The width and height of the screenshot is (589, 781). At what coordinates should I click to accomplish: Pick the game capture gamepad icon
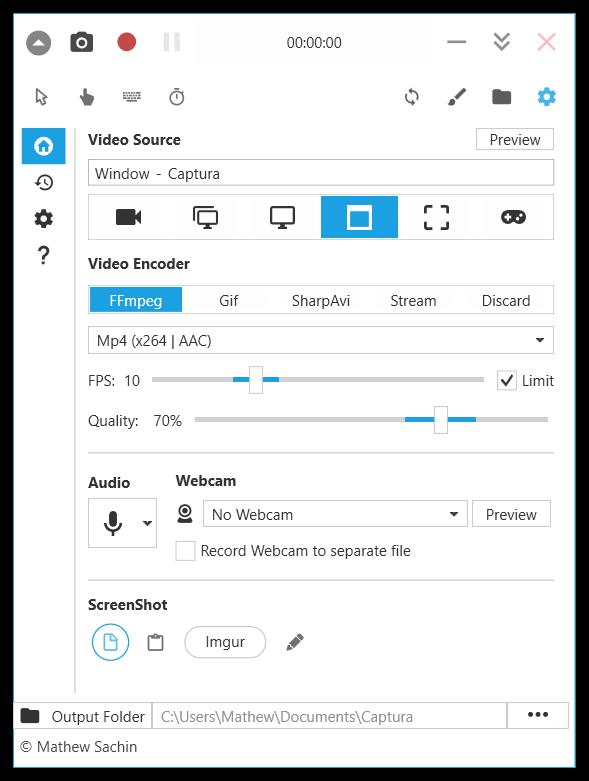[513, 217]
